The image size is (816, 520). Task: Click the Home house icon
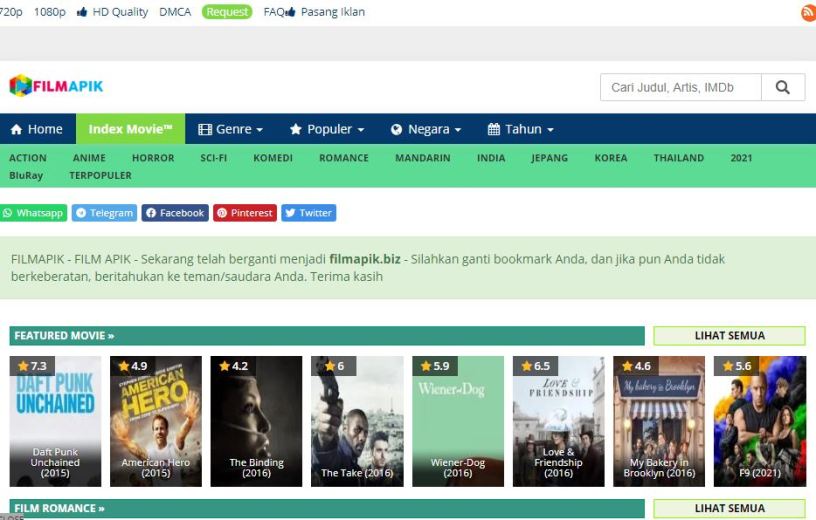coord(16,129)
